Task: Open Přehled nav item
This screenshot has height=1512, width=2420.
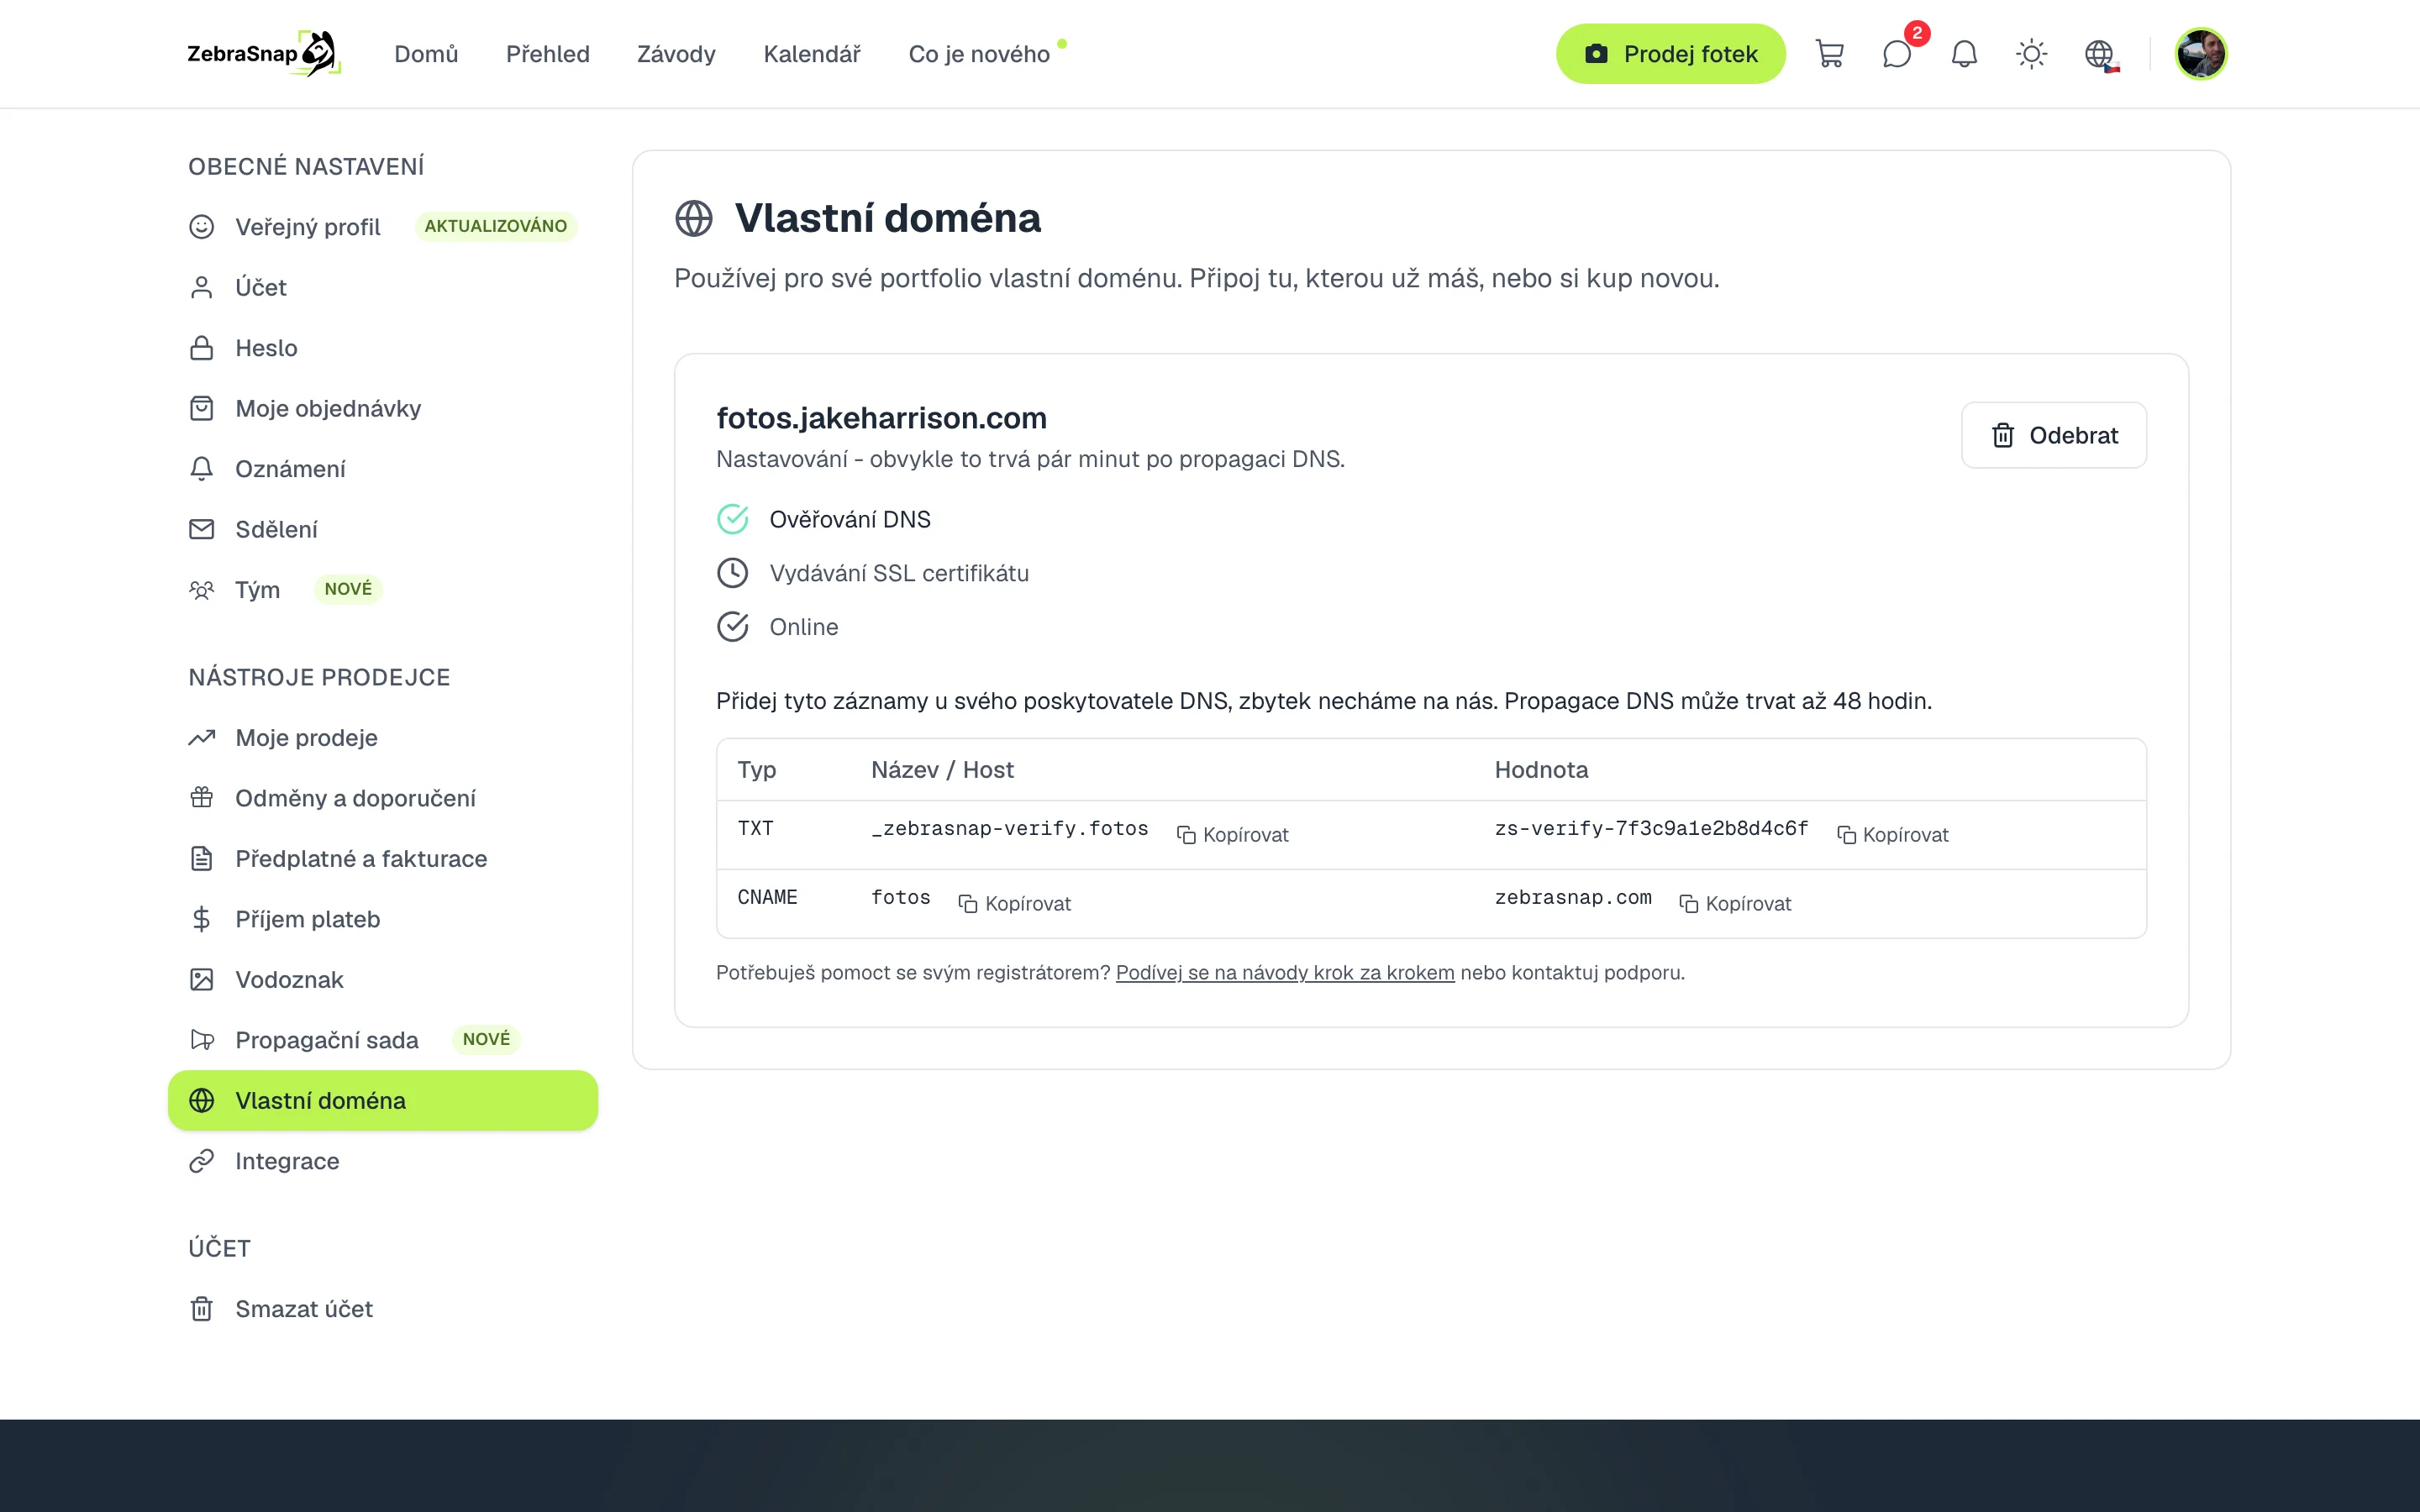Action: click(548, 54)
